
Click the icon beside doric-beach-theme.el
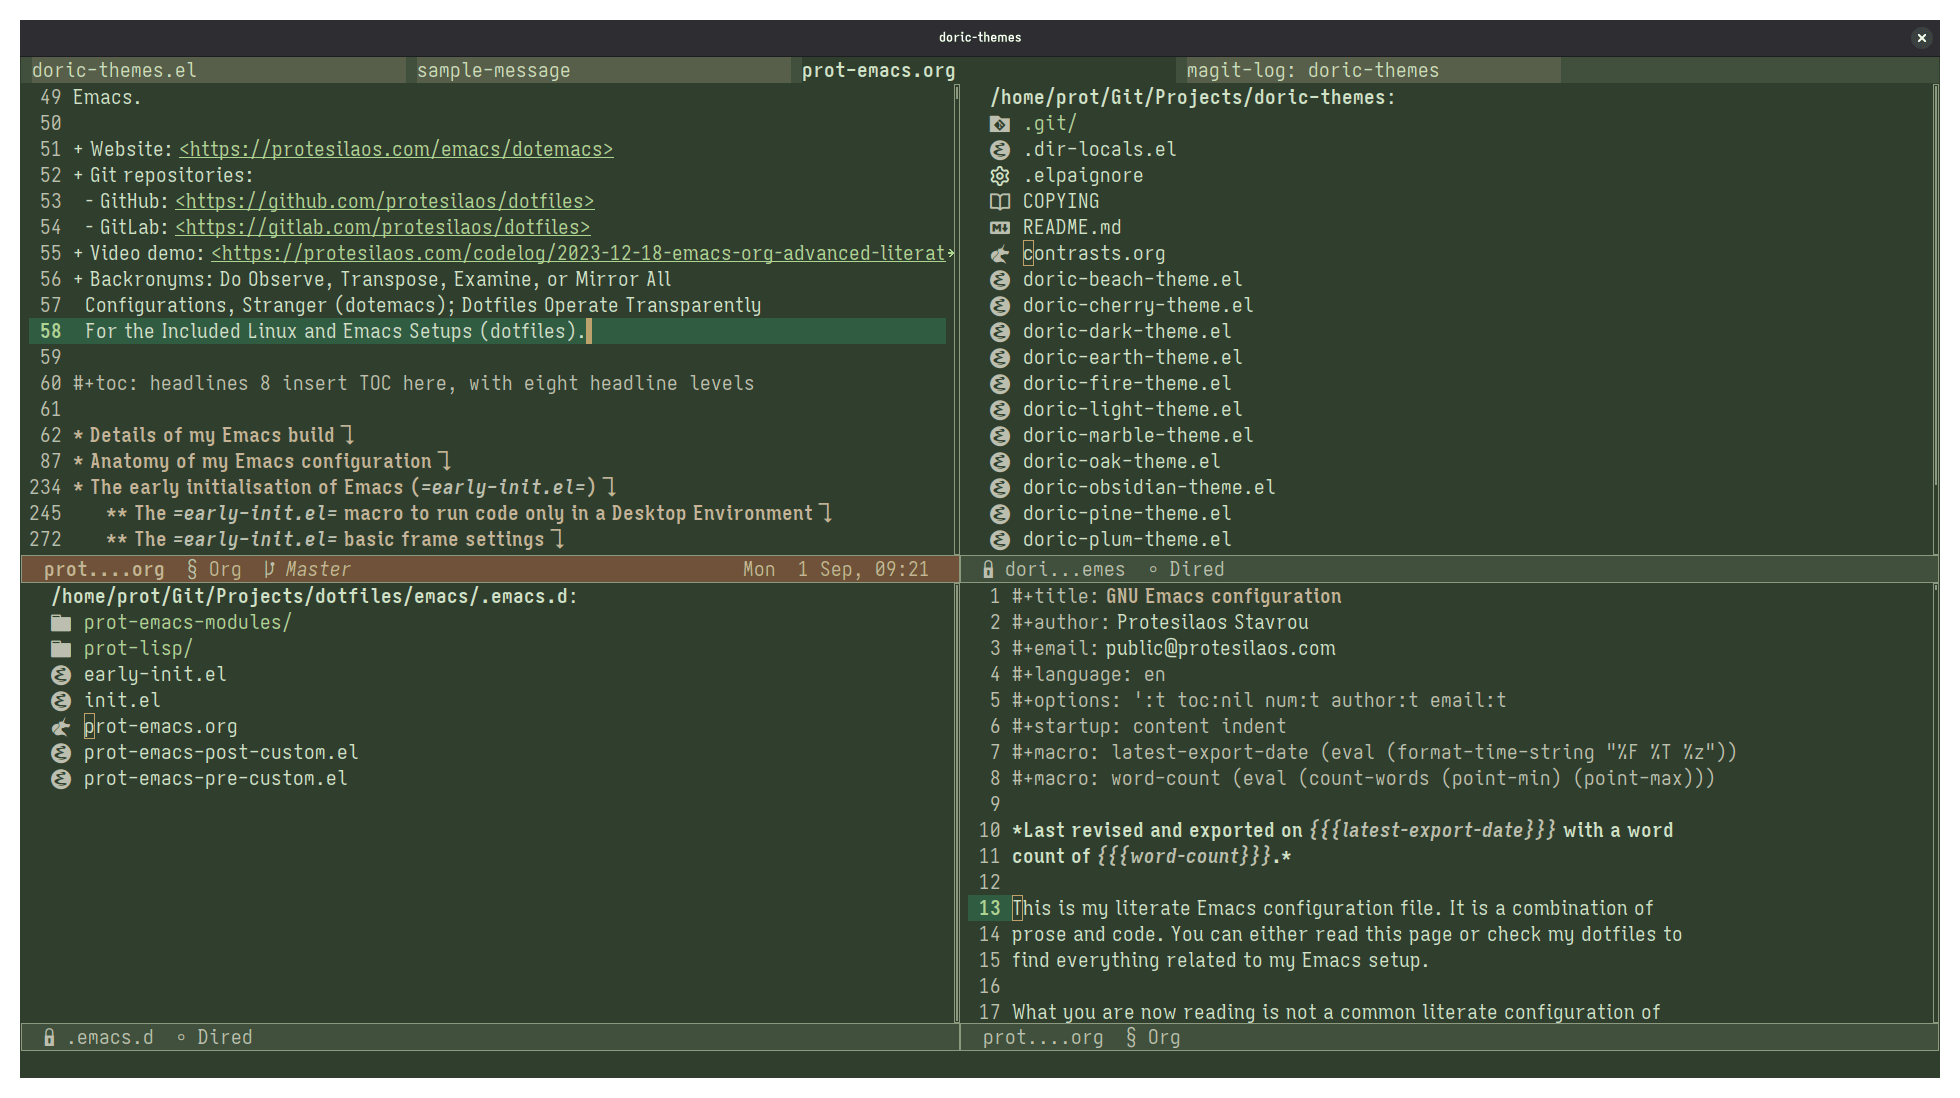pyautogui.click(x=999, y=280)
